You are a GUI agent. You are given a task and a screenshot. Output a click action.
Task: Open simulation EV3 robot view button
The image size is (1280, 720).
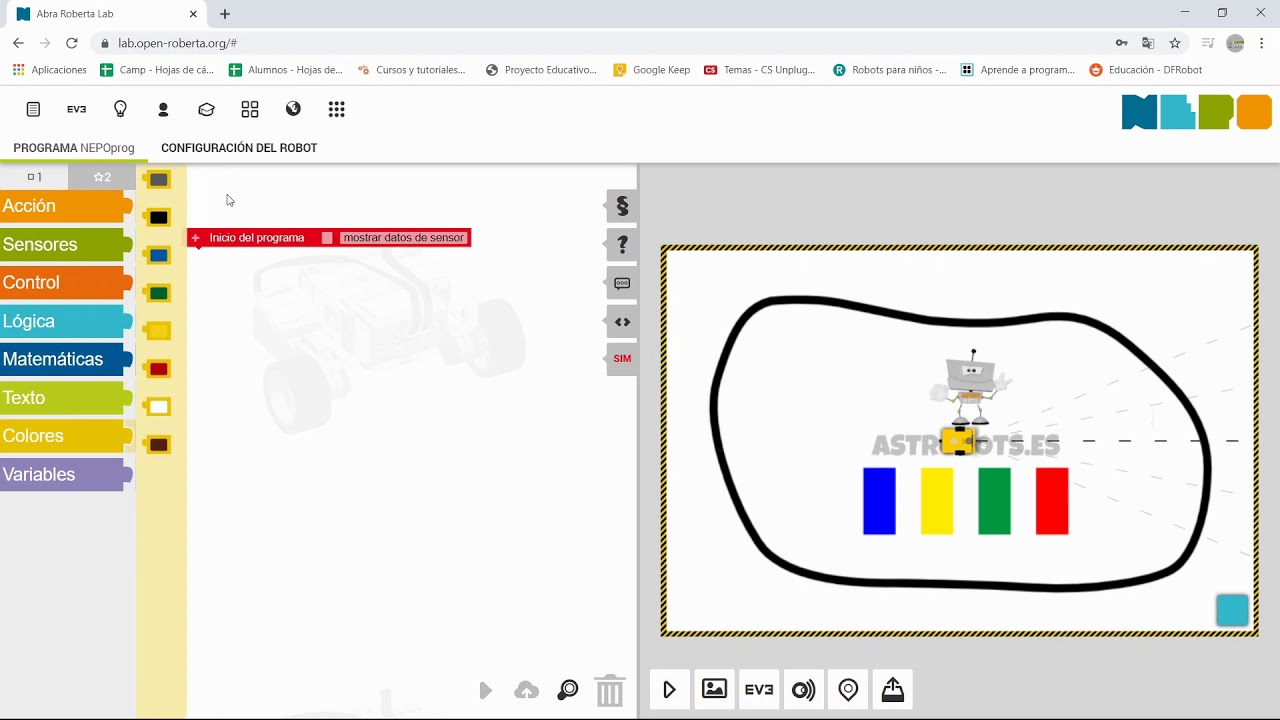[759, 689]
